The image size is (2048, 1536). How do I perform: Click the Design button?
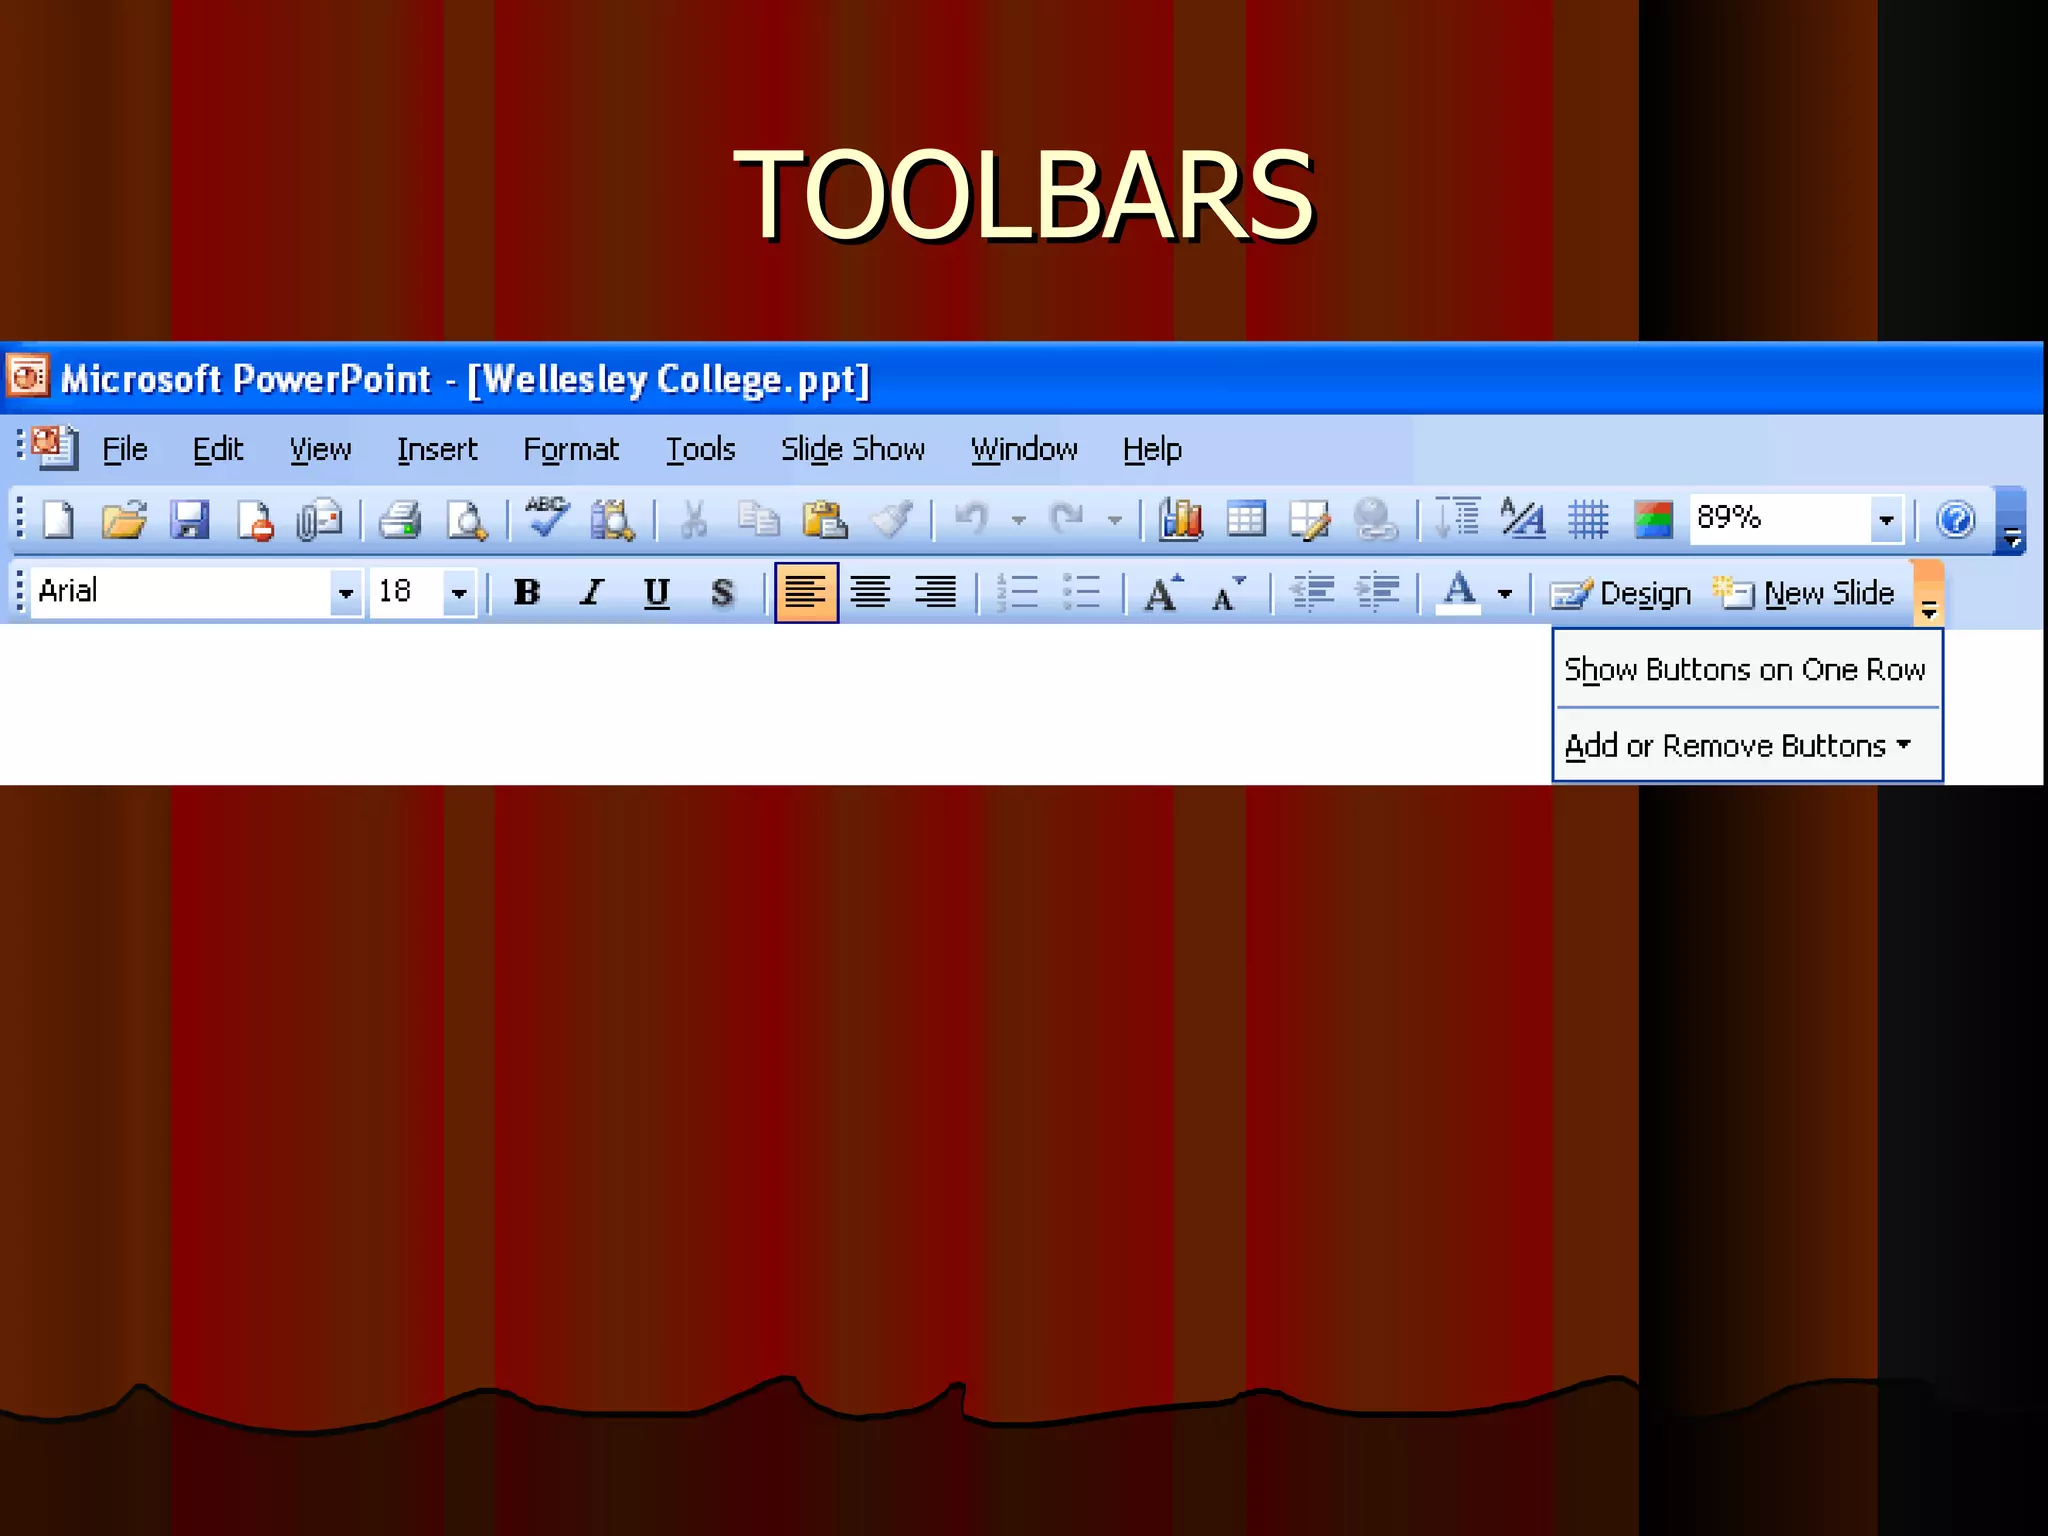[1620, 594]
